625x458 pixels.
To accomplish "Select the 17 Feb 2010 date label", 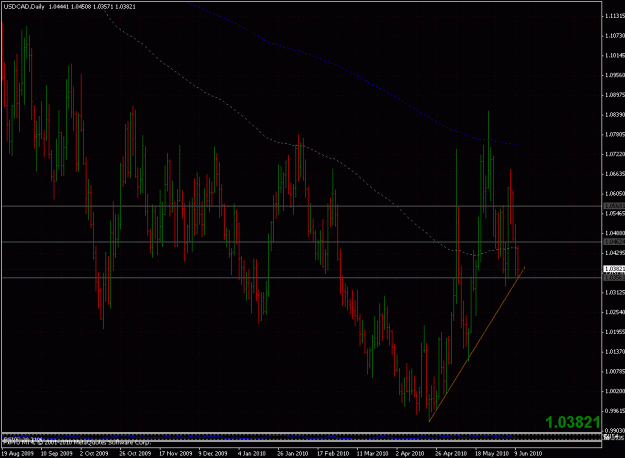I will pyautogui.click(x=333, y=453).
